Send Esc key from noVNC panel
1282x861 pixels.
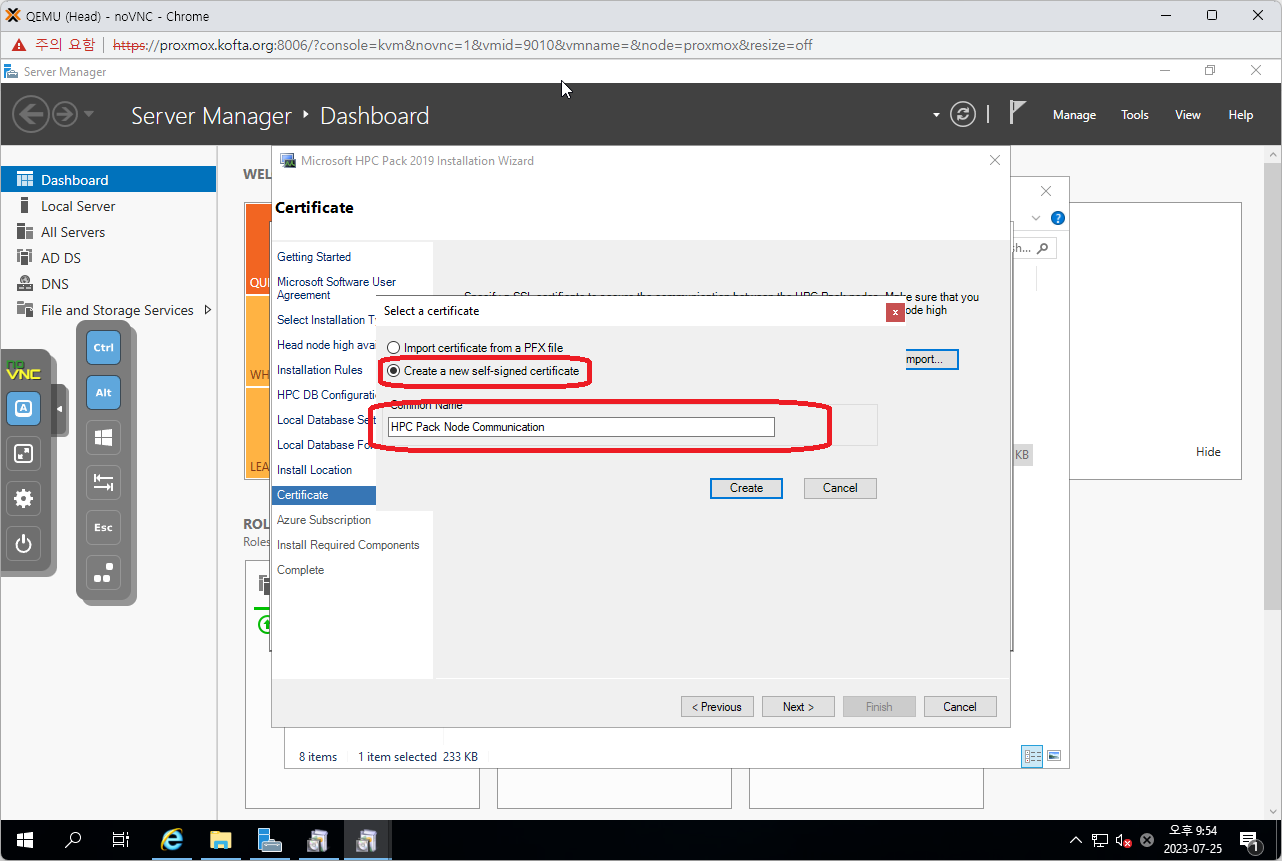click(103, 527)
